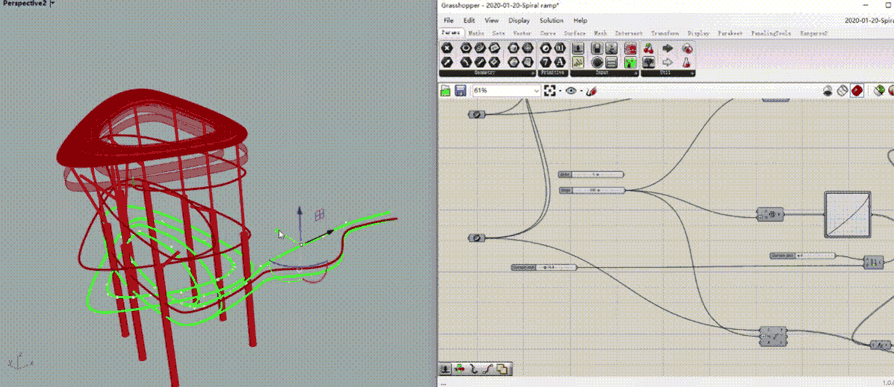Pick the Text parameter 'A' hexagon icon
Image resolution: width=894 pixels, height=387 pixels.
pos(560,62)
